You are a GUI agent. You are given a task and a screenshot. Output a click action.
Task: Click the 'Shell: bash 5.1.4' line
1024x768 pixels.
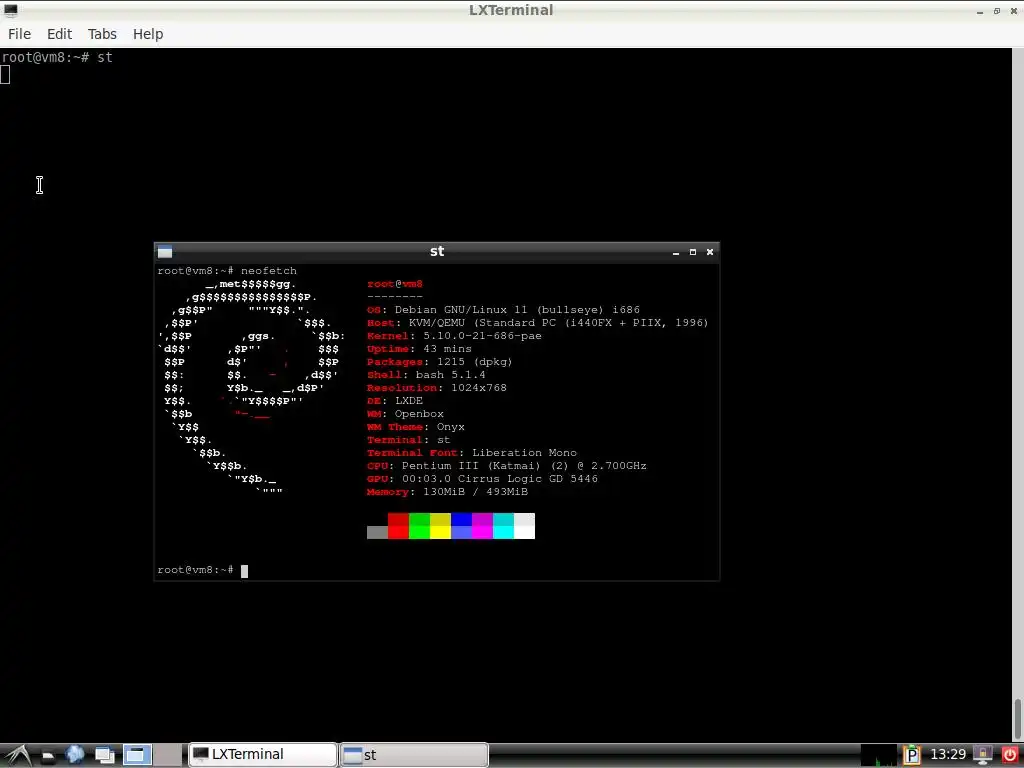point(426,375)
